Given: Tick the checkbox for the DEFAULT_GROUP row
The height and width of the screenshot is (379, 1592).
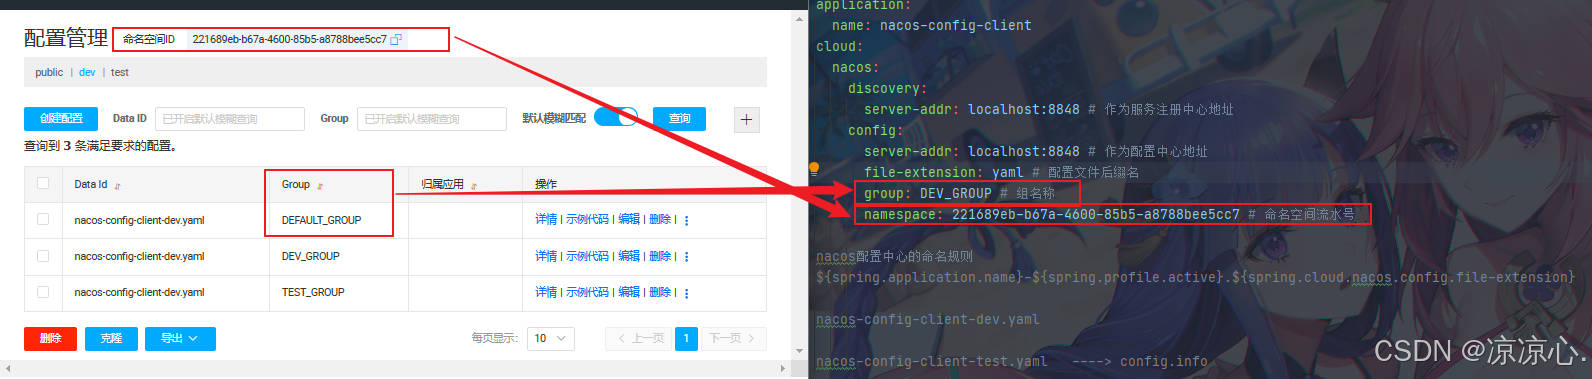Looking at the screenshot, I should (43, 219).
